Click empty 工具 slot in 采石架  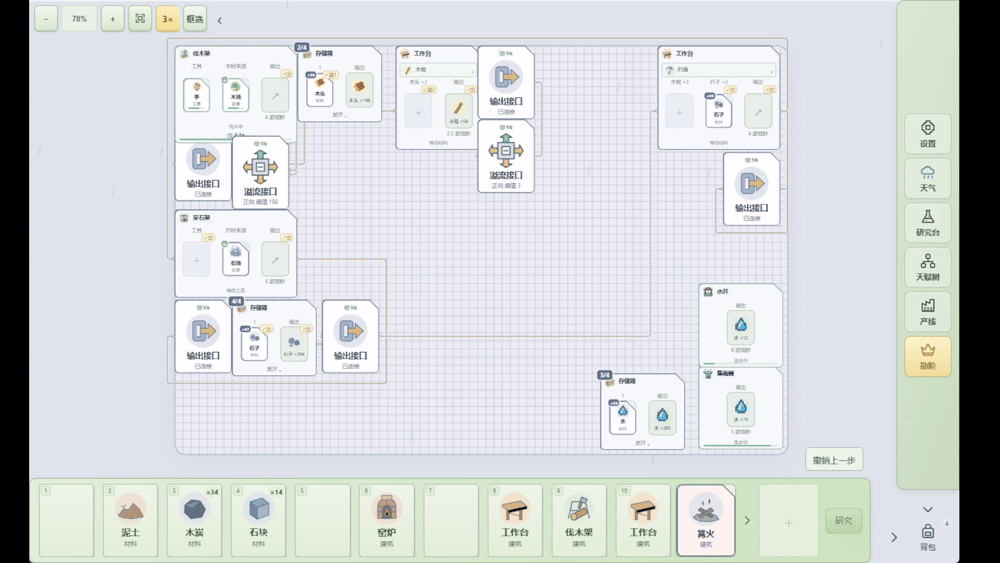point(196,260)
